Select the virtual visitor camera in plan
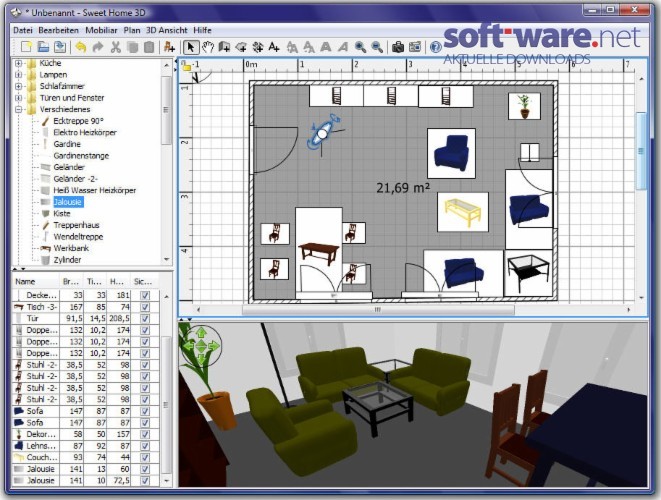This screenshot has width=661, height=500. point(322,134)
